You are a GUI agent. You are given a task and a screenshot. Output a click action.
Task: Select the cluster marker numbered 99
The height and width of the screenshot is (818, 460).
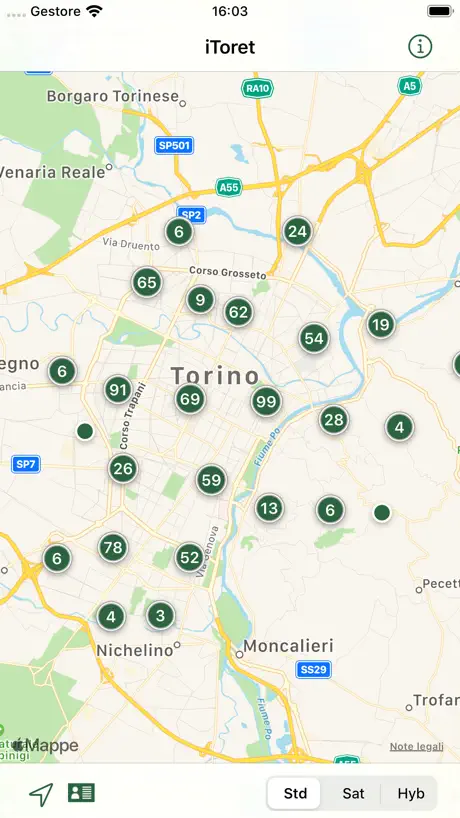pyautogui.click(x=267, y=401)
